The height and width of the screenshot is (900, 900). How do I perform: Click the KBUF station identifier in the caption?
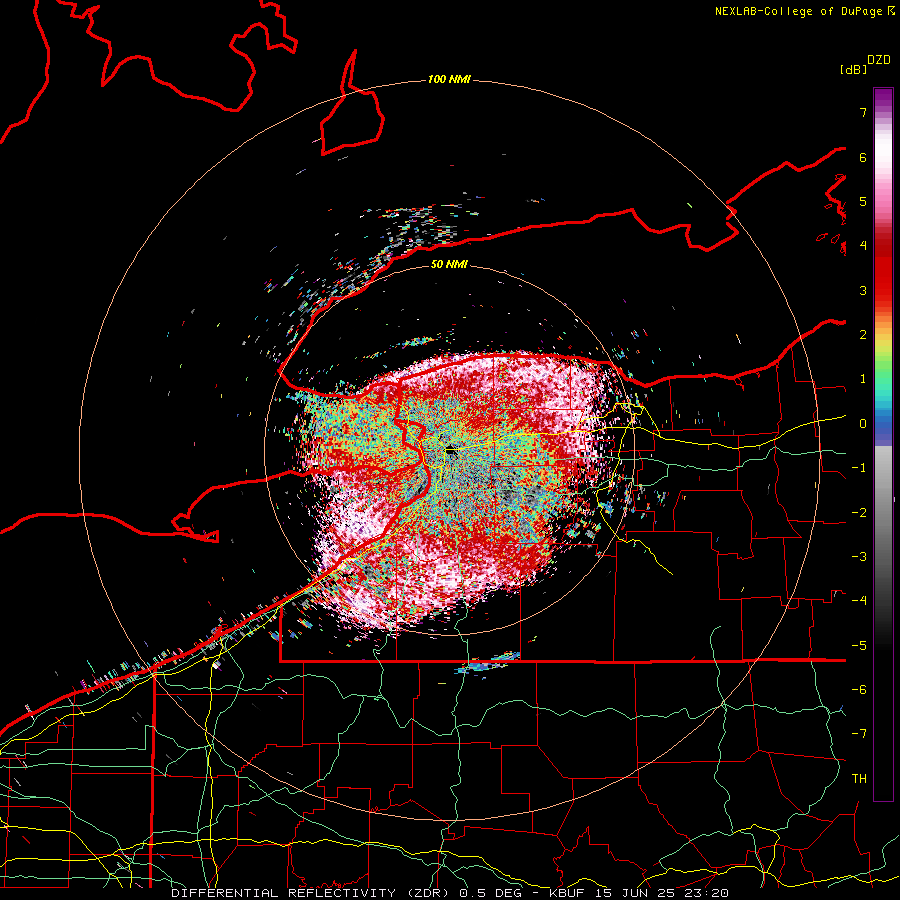pos(569,893)
